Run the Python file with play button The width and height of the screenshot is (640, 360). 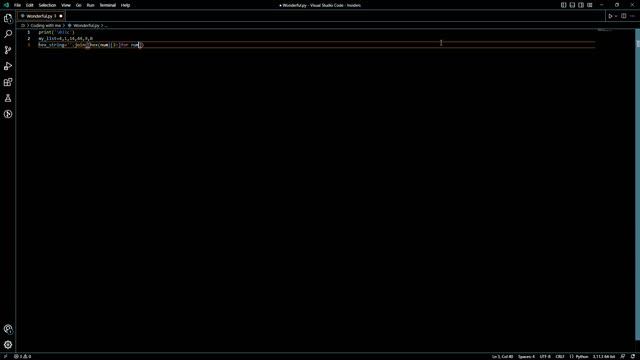click(610, 16)
